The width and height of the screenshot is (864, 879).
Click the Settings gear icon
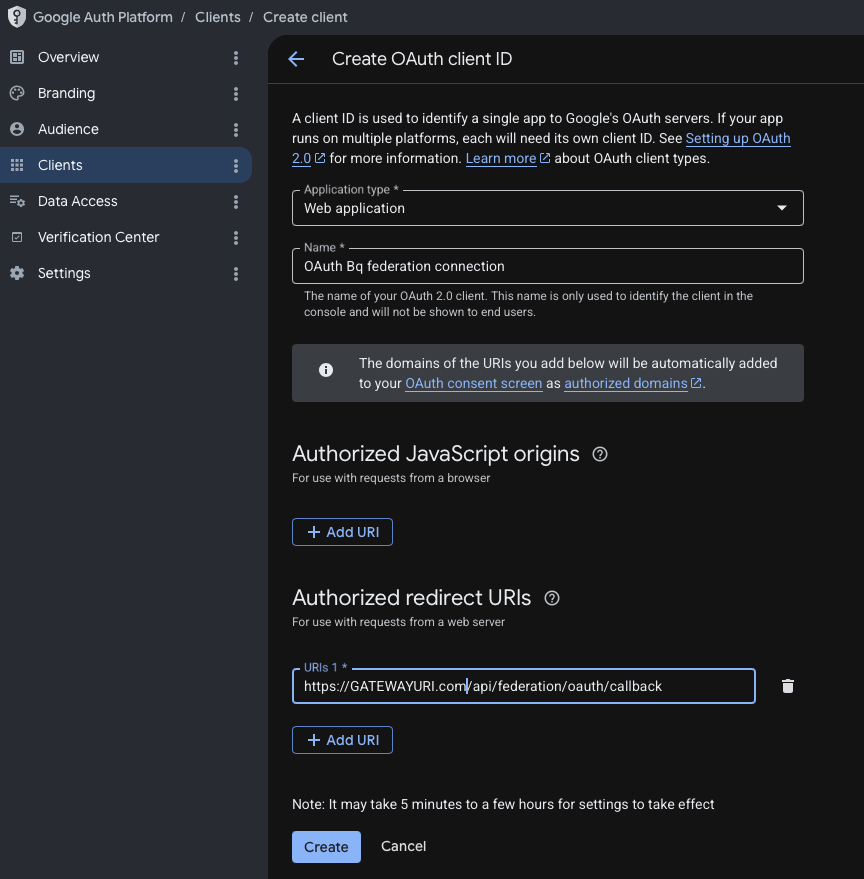[x=17, y=273]
